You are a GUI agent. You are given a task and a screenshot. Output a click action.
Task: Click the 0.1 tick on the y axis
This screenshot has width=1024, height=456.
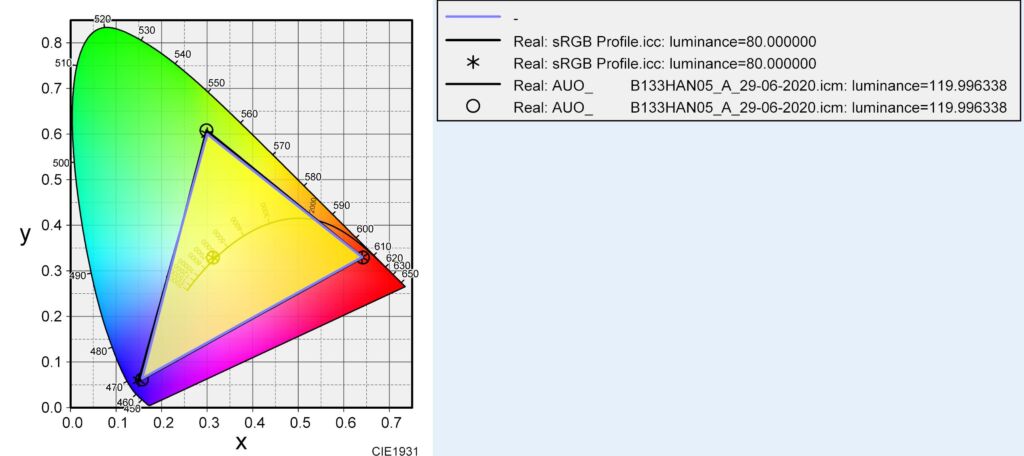(54, 362)
